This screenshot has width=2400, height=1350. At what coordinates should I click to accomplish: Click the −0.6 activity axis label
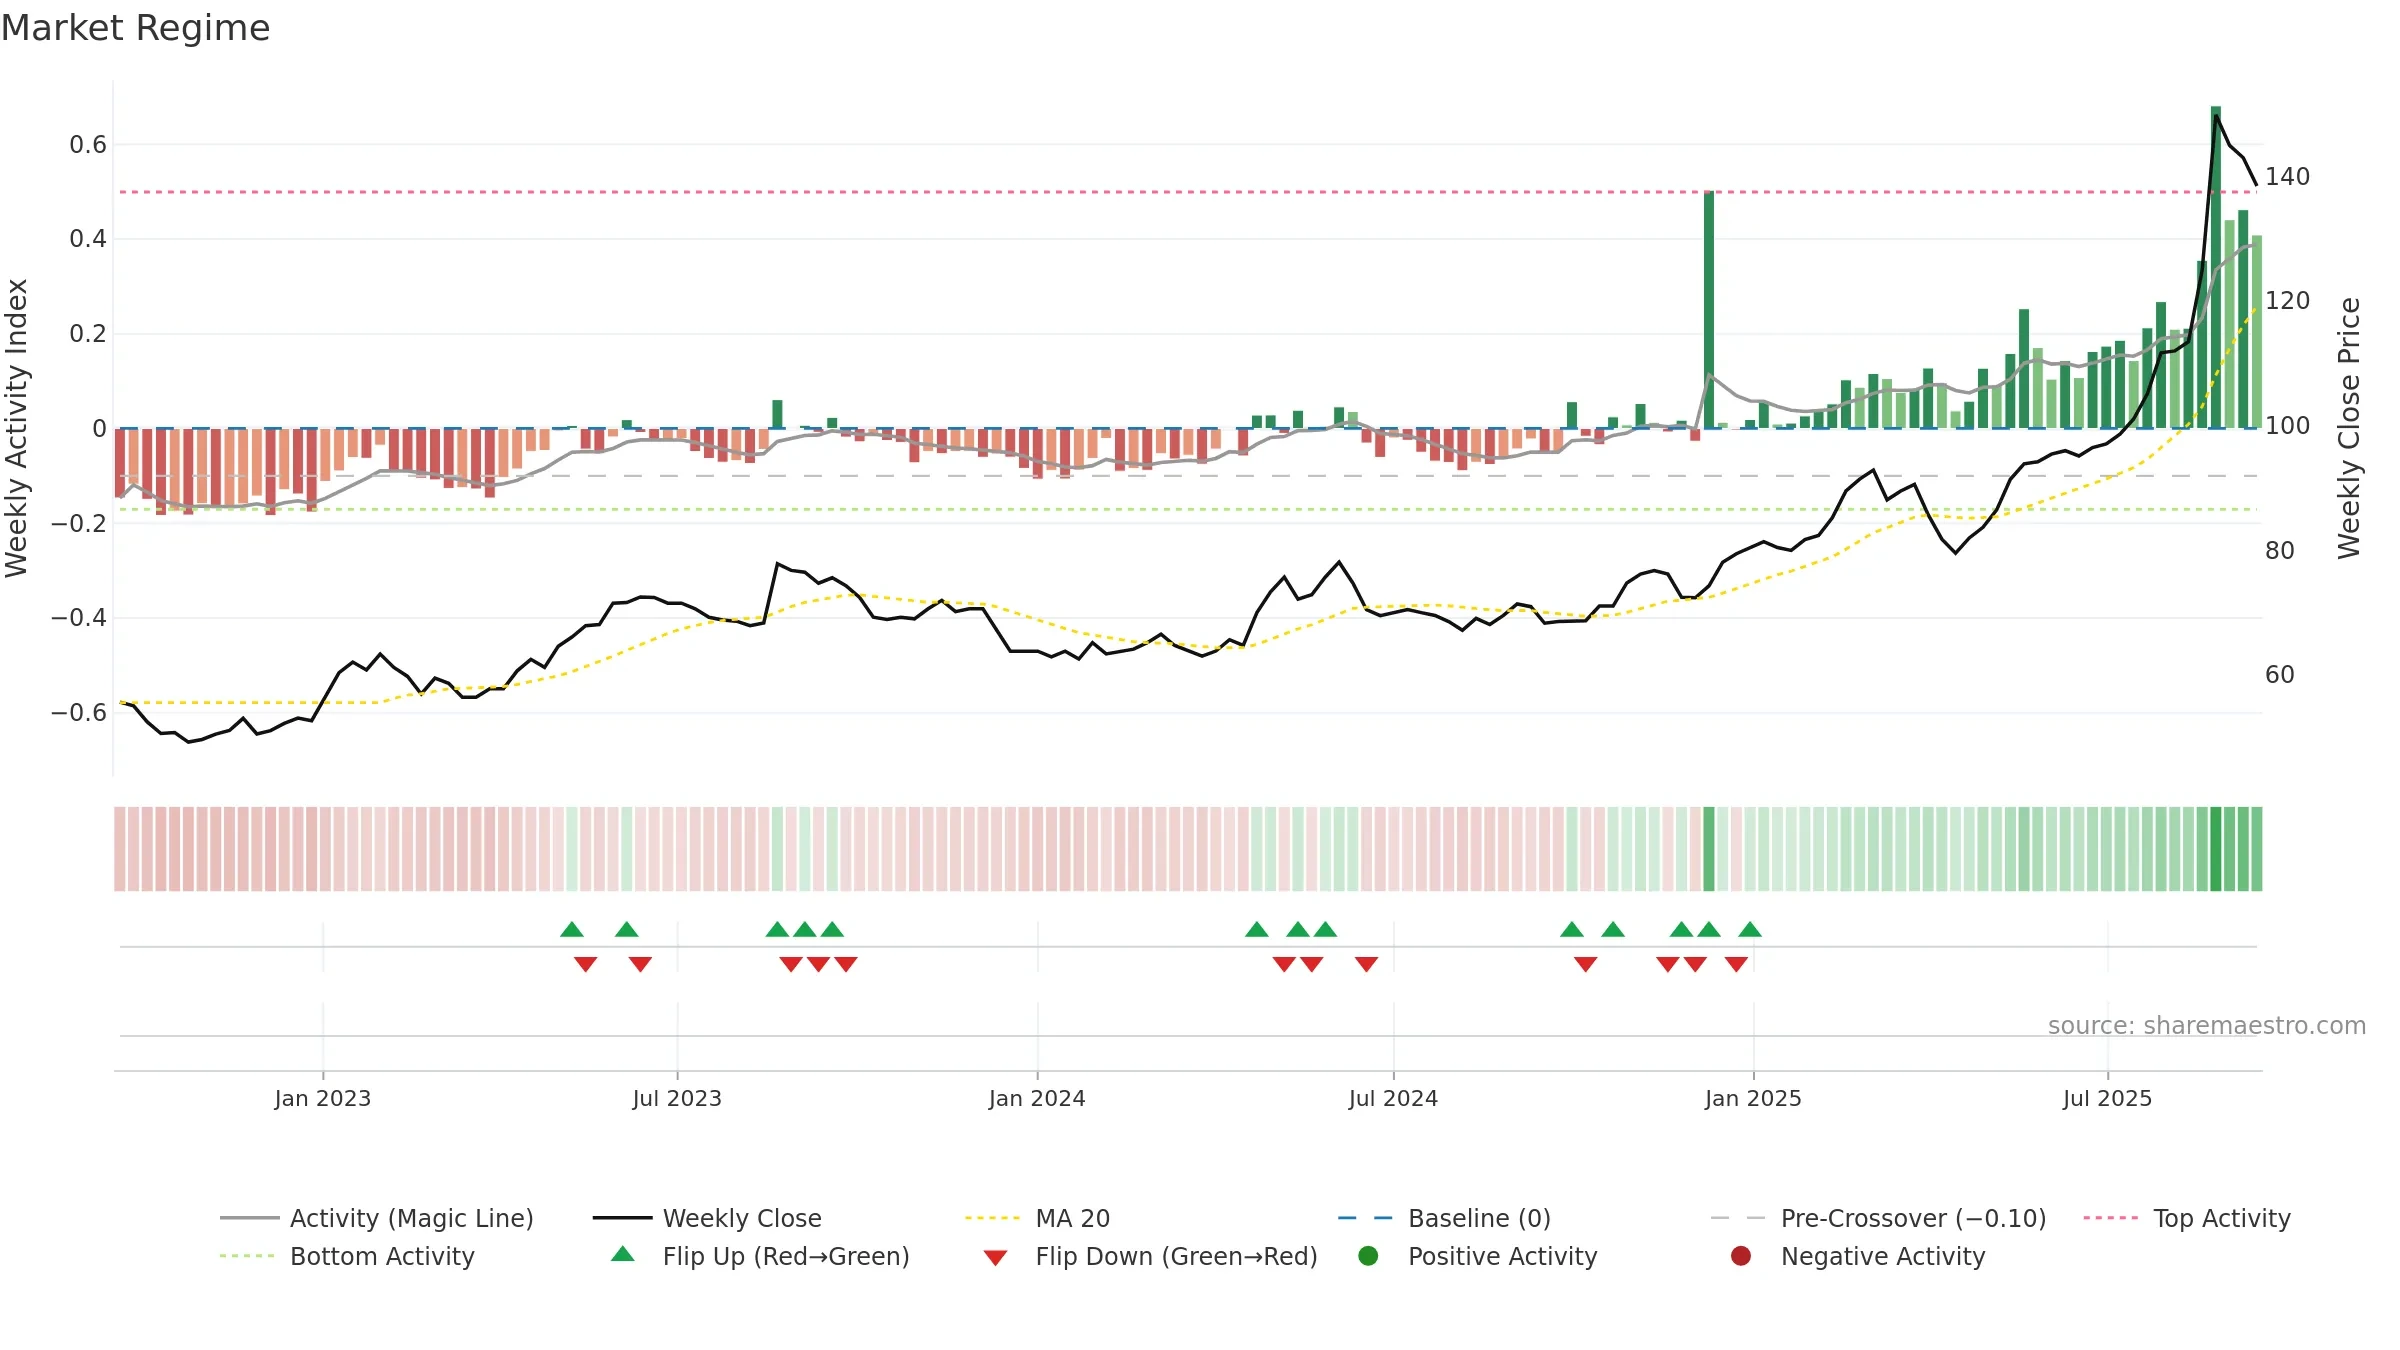click(79, 713)
